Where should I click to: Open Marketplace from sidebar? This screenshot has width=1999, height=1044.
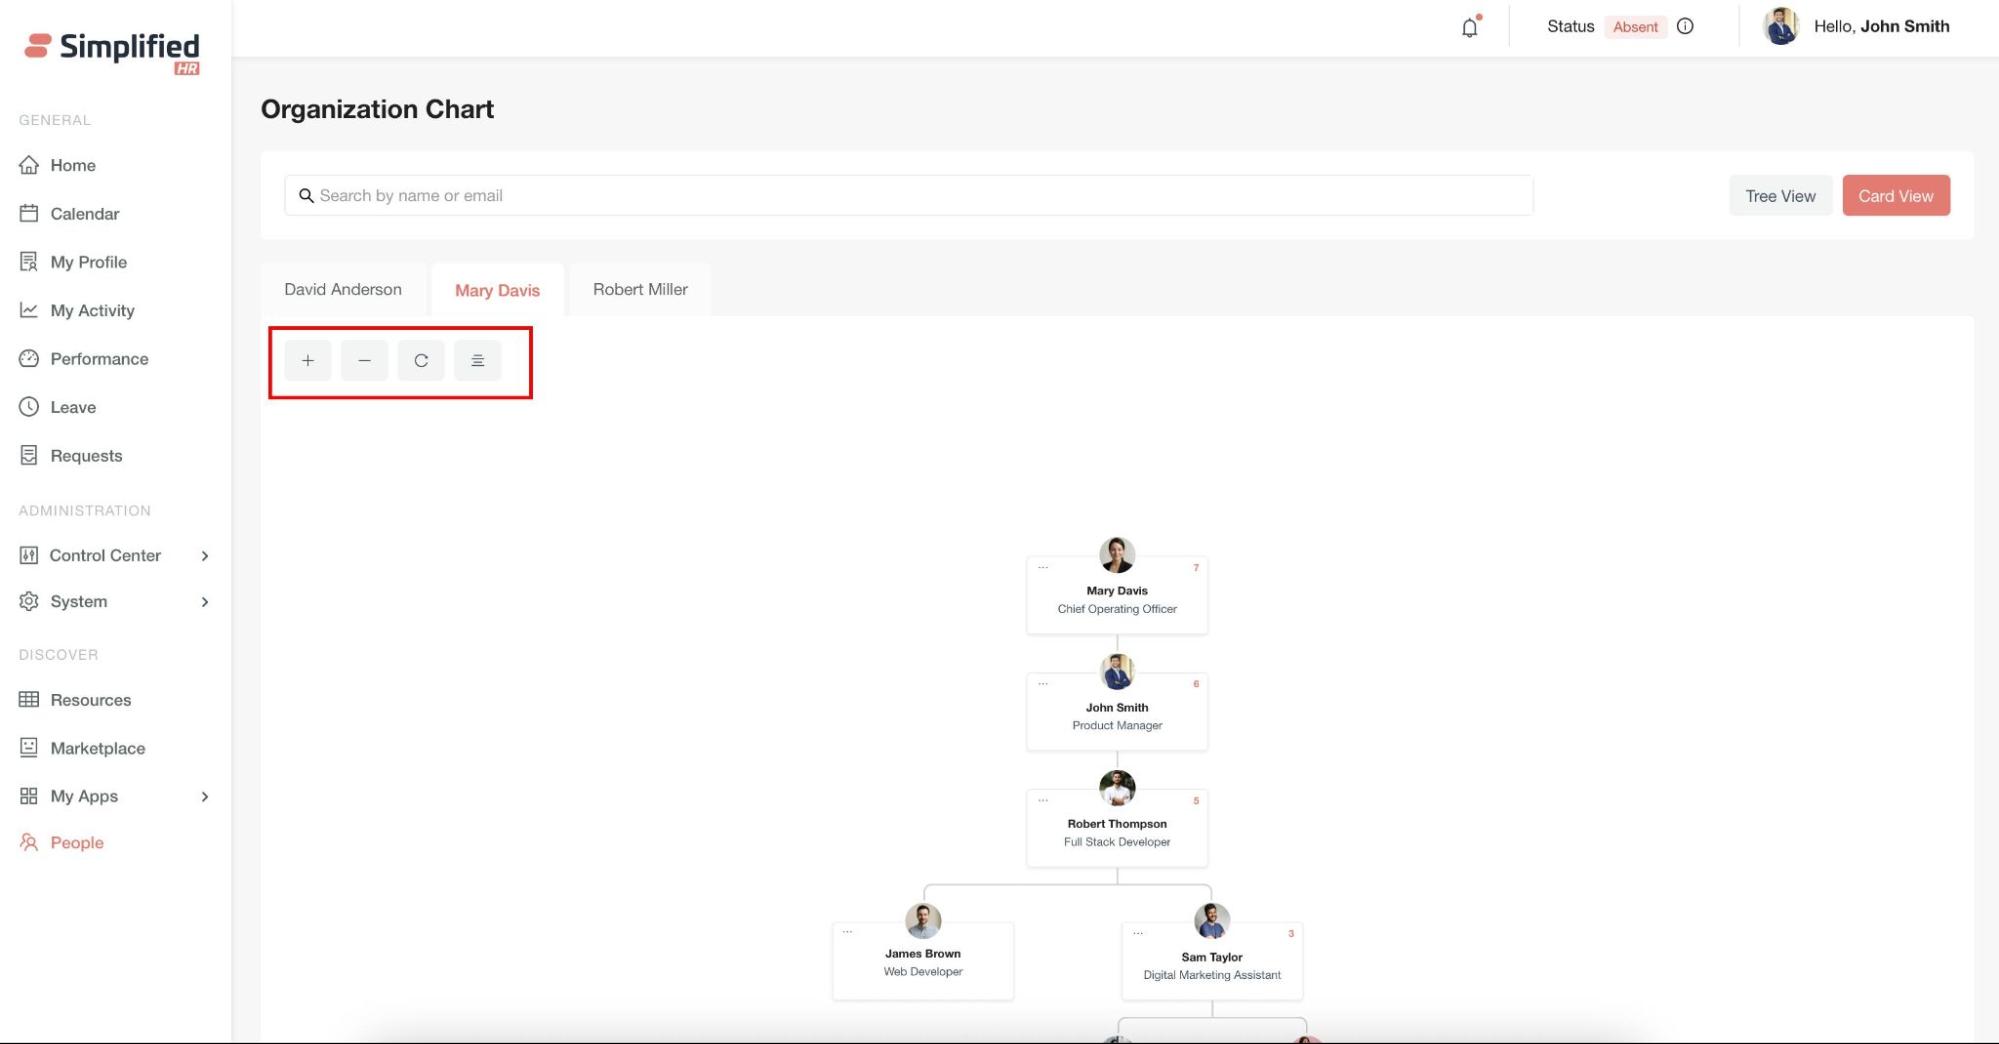[x=97, y=748]
